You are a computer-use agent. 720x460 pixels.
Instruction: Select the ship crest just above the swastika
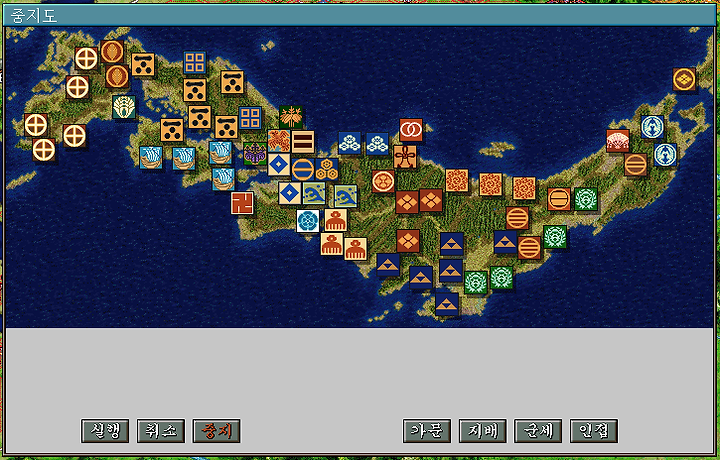223,179
